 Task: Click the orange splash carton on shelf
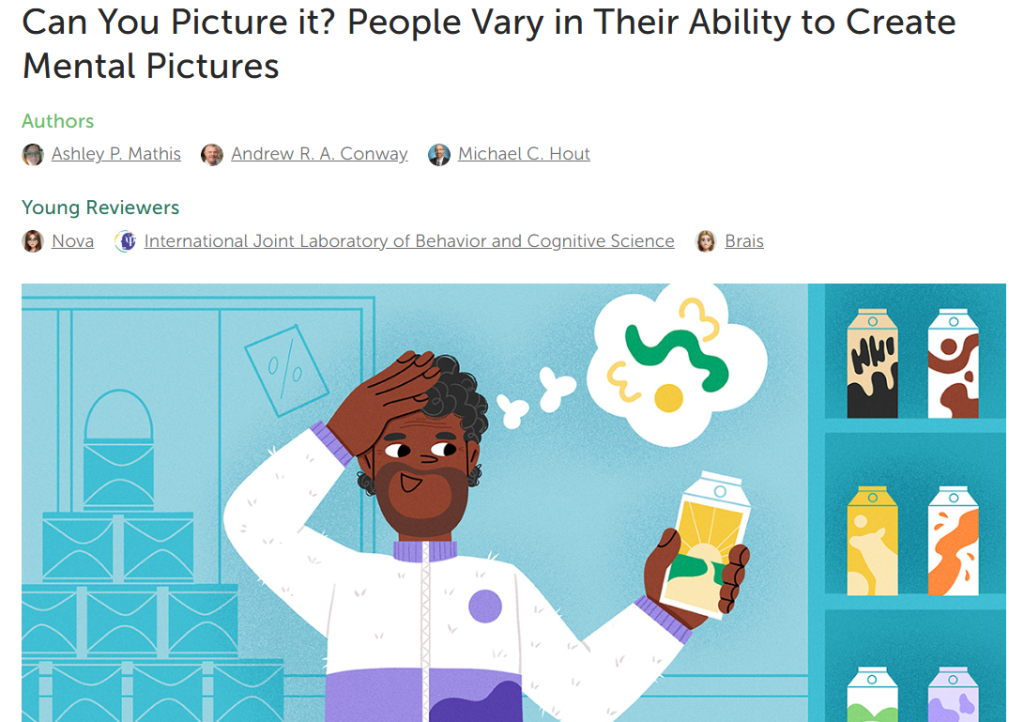pos(953,541)
